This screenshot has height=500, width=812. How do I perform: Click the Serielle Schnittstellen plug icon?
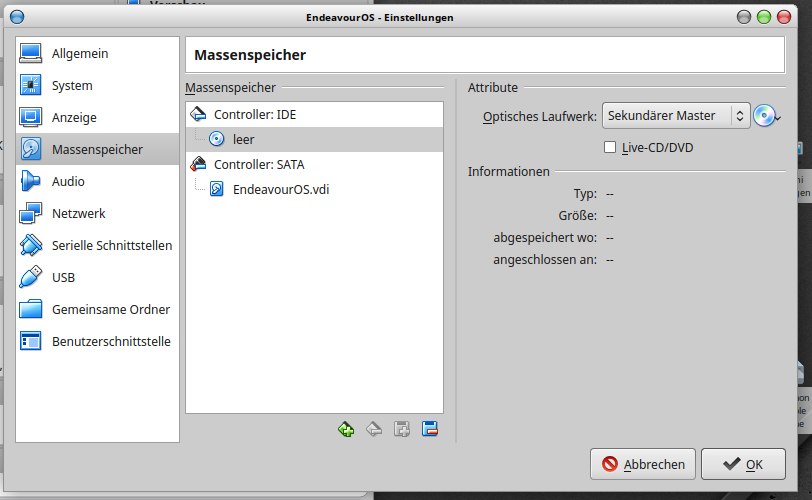[x=31, y=245]
